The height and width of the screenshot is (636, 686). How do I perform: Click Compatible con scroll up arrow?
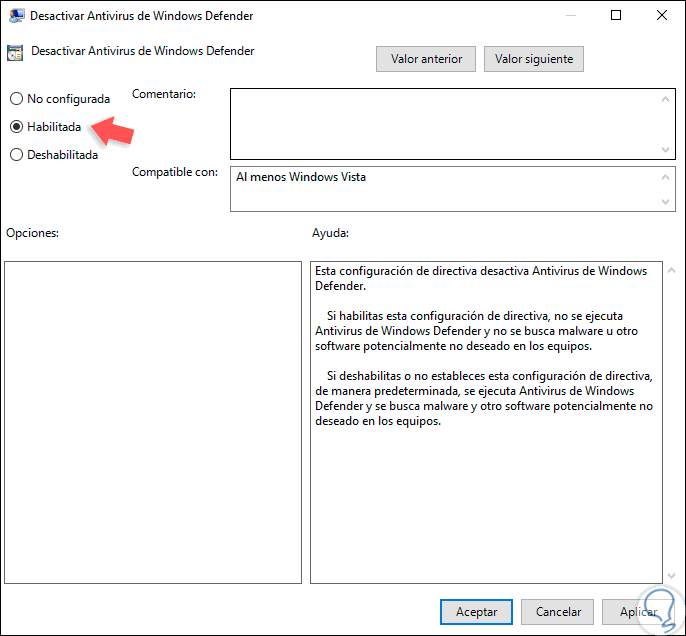click(665, 177)
